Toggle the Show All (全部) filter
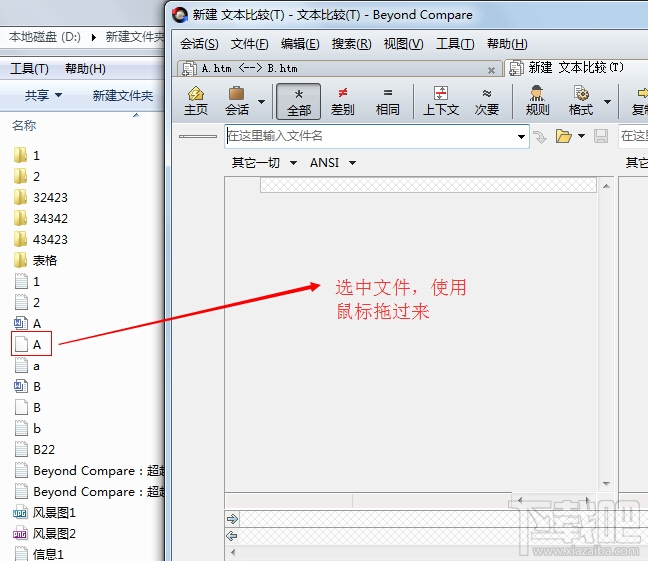The height and width of the screenshot is (561, 648). (x=298, y=101)
